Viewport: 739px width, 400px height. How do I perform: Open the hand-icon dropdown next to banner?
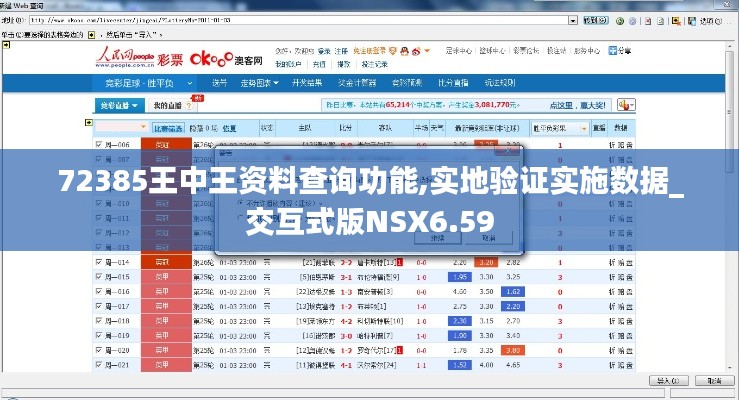(x=626, y=105)
